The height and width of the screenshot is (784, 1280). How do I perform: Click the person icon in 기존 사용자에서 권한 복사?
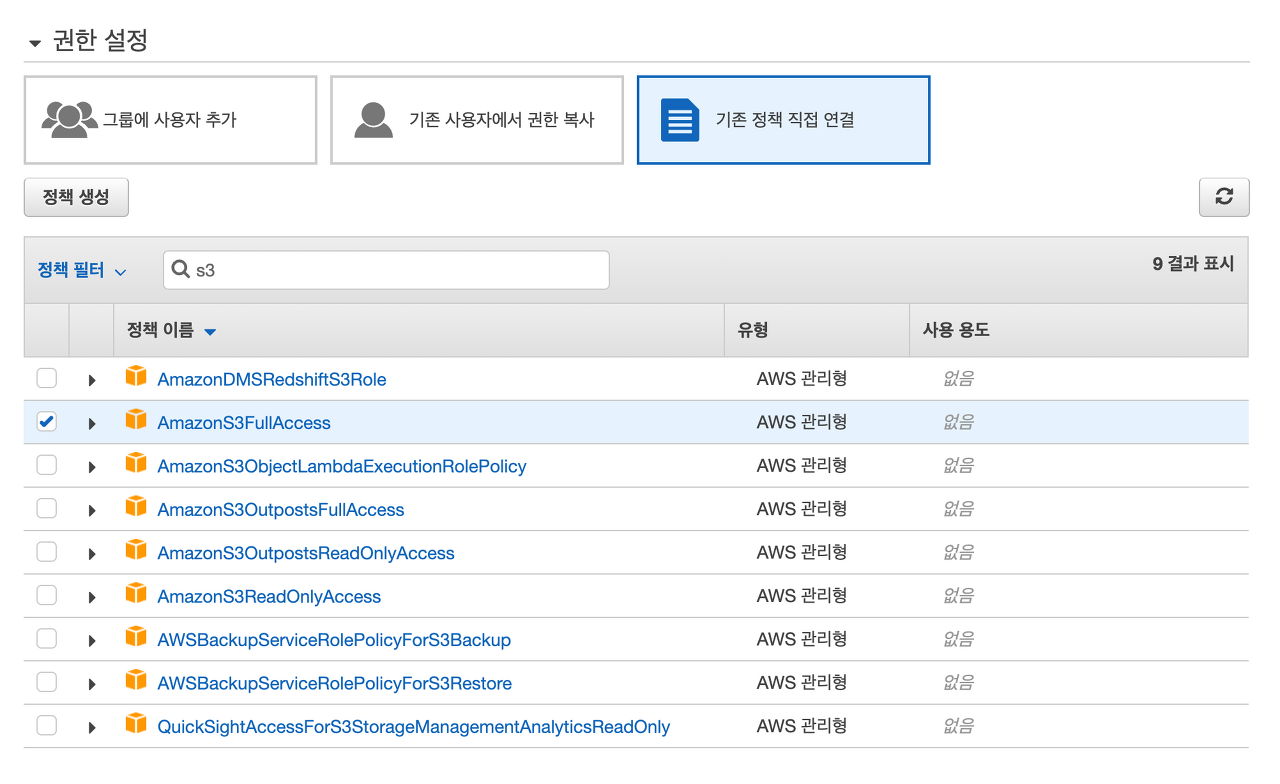(373, 120)
